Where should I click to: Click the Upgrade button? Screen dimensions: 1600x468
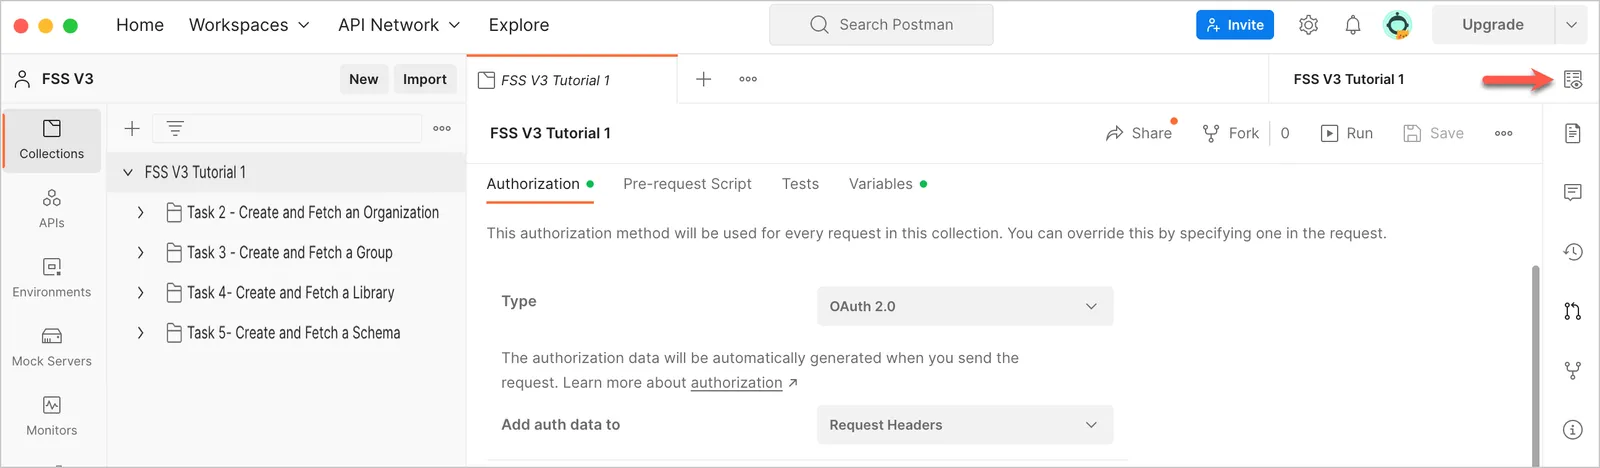coord(1493,25)
